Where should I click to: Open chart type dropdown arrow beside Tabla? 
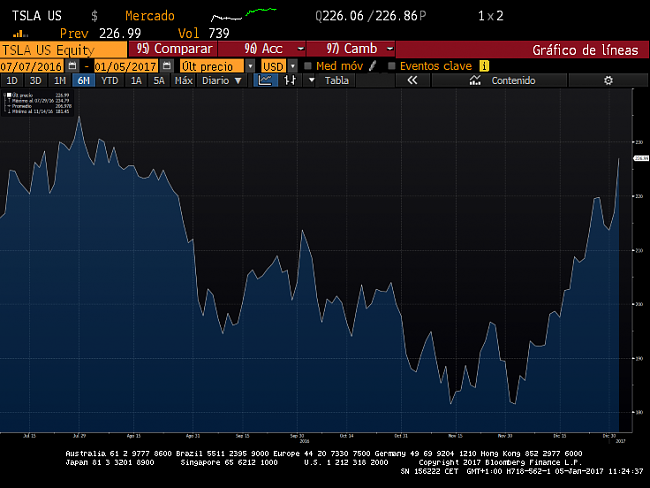311,80
